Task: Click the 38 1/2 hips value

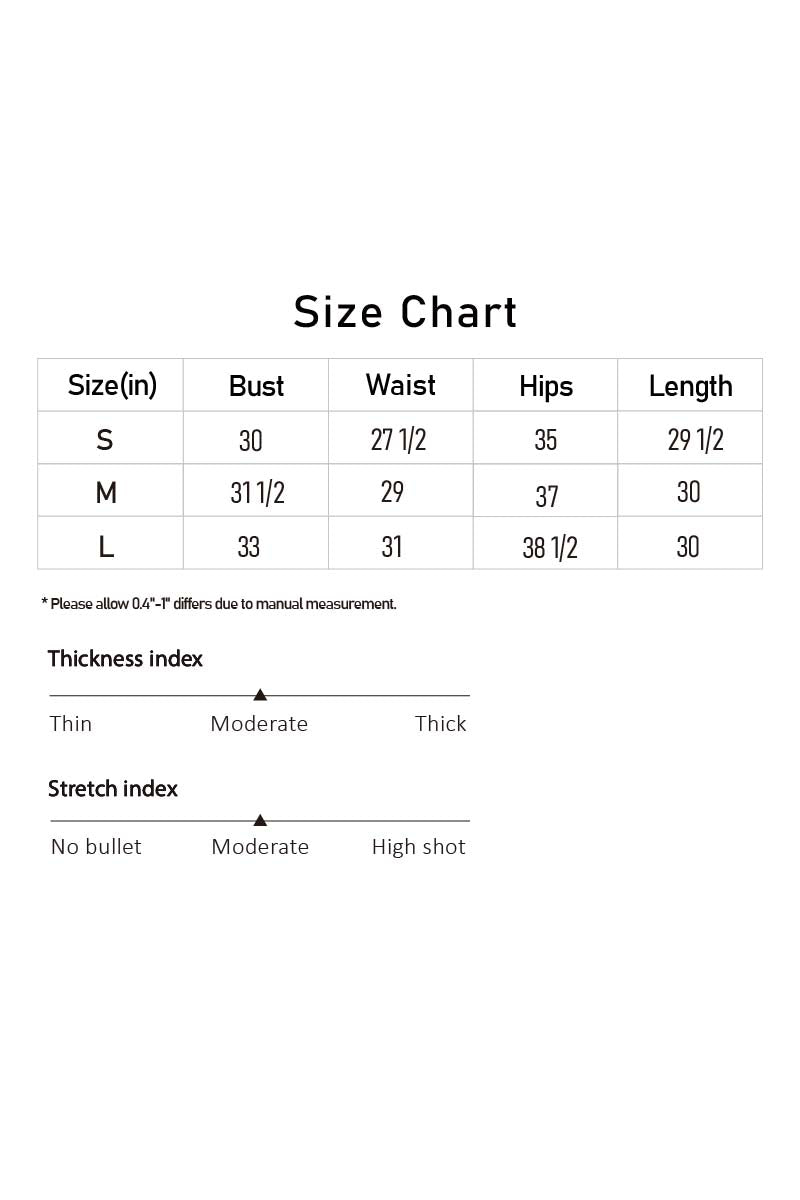Action: pos(550,547)
